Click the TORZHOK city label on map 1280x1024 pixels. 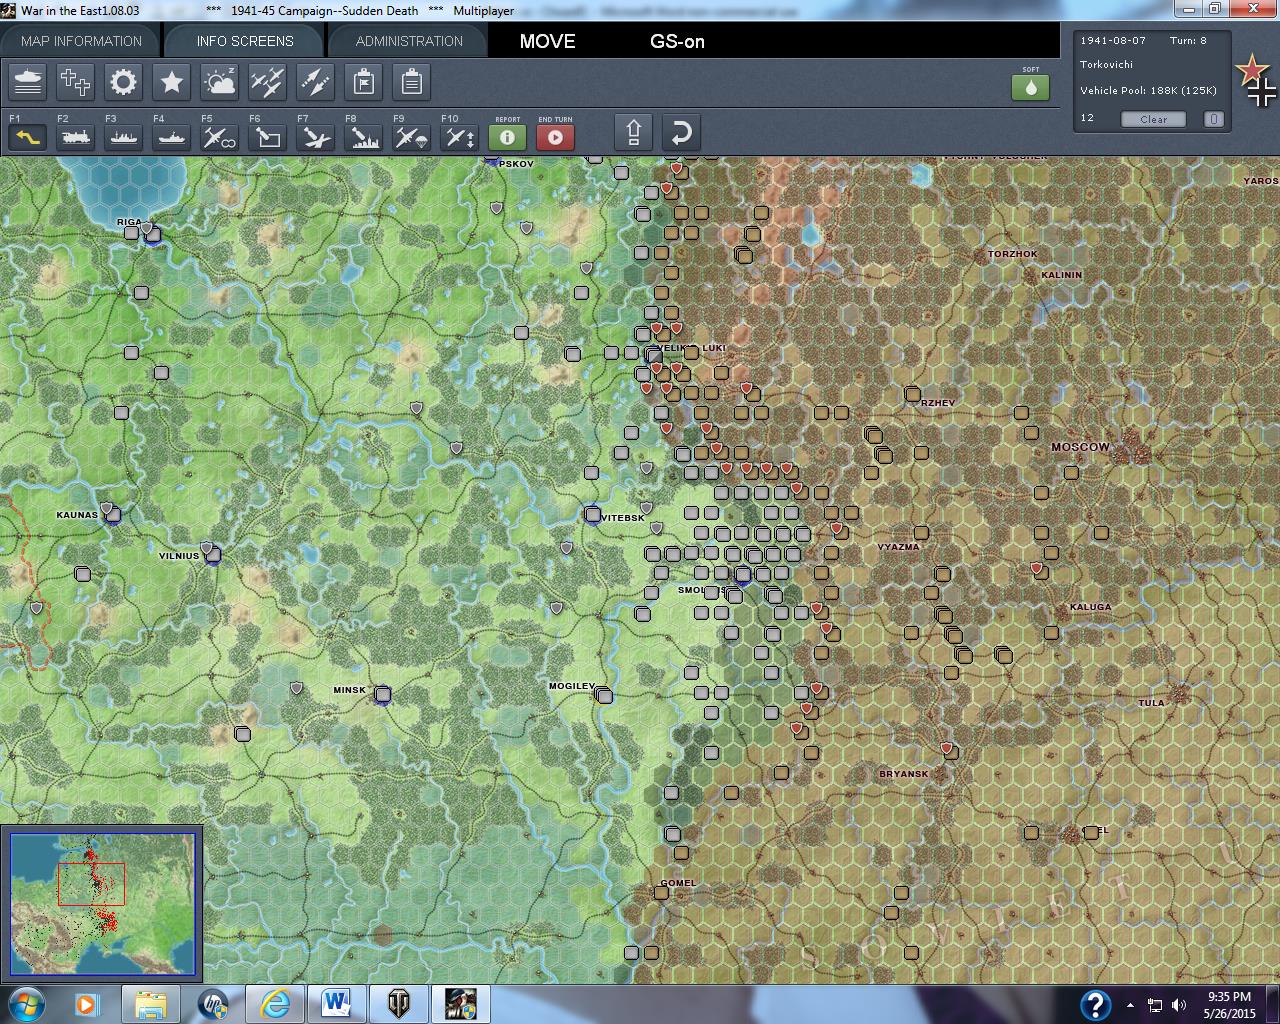pyautogui.click(x=1012, y=254)
